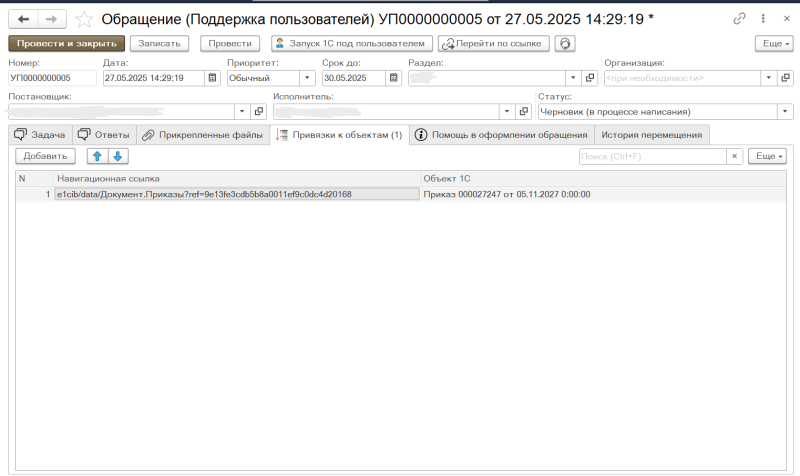Click into the Поиск search field
The image size is (800, 476).
(652, 156)
